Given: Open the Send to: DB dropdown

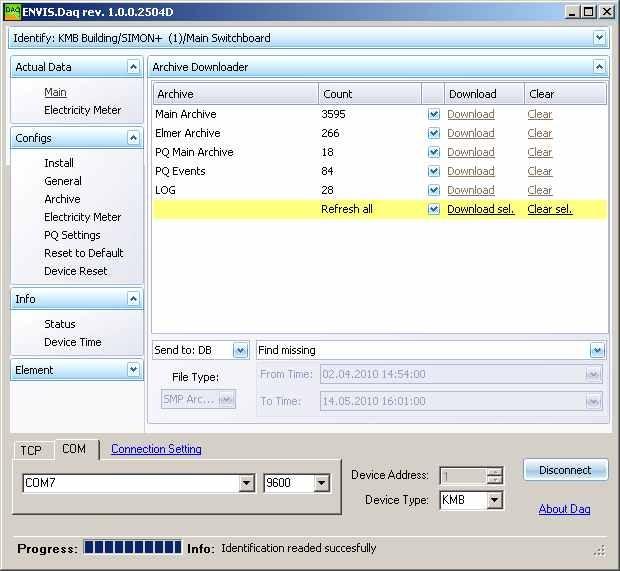Looking at the screenshot, I should [240, 350].
